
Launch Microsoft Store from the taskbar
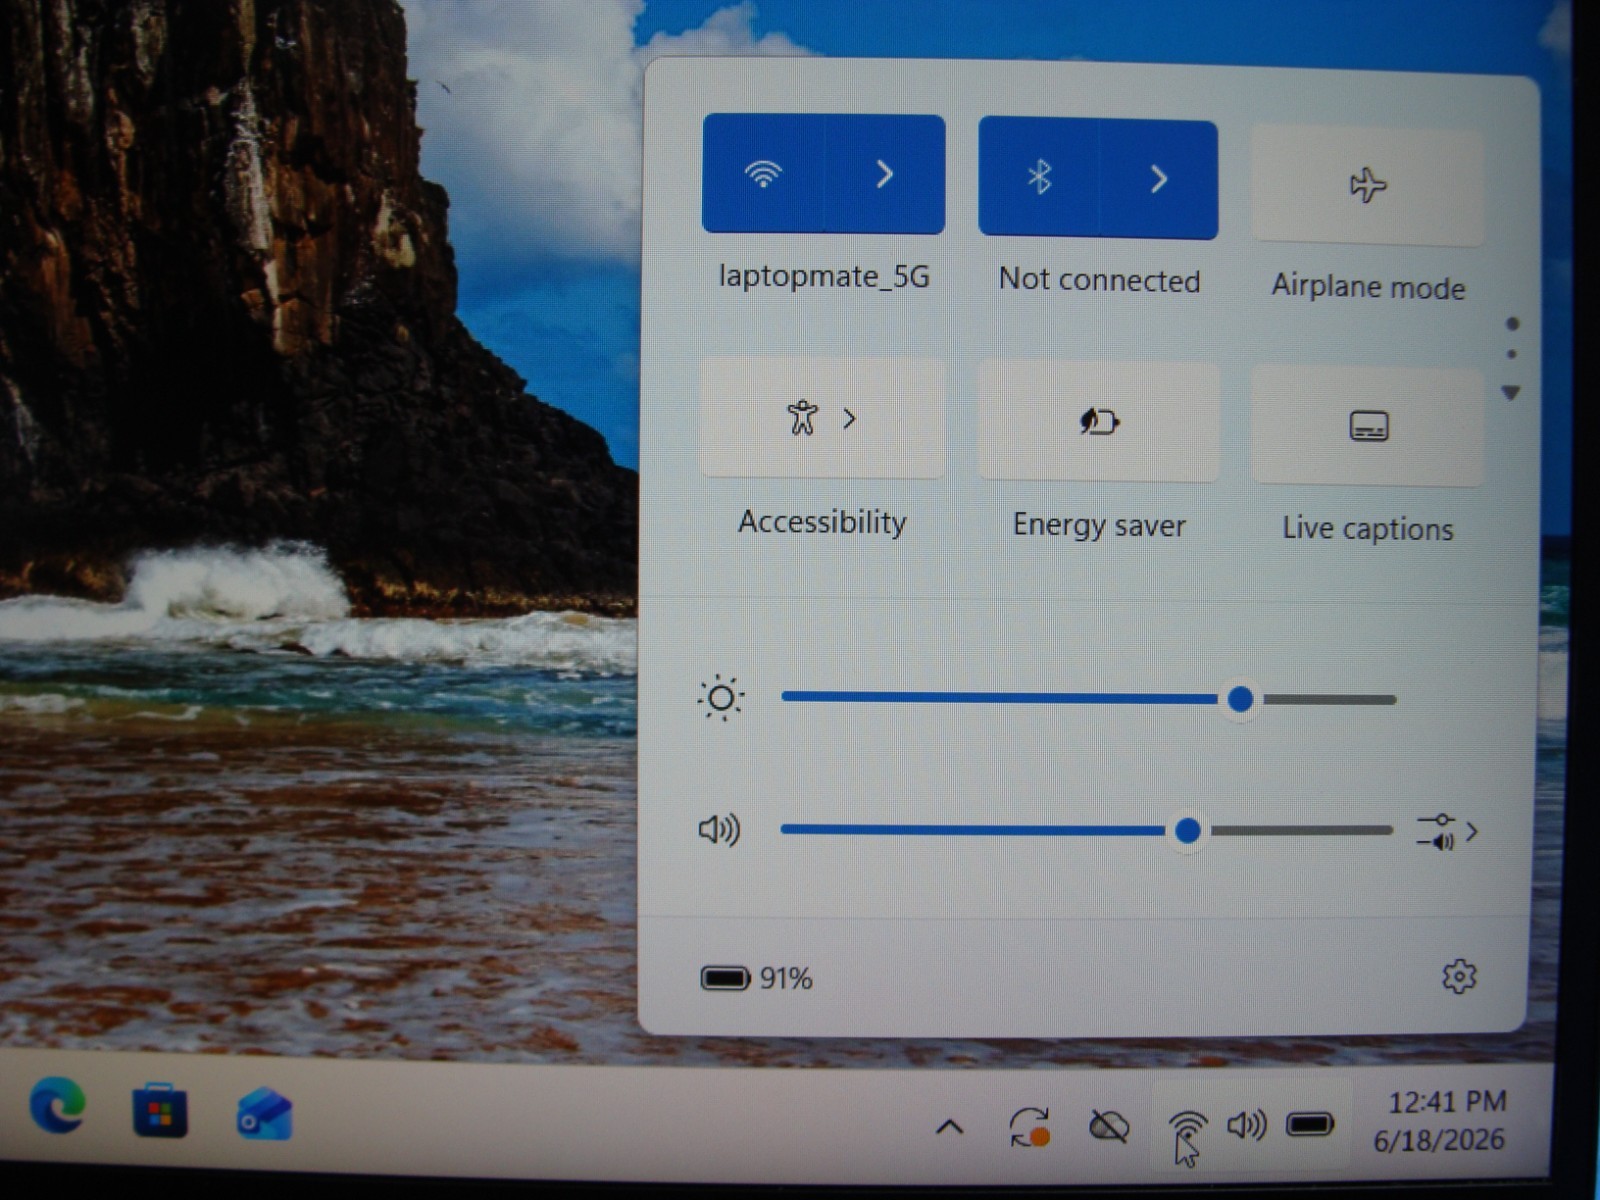tap(160, 1111)
